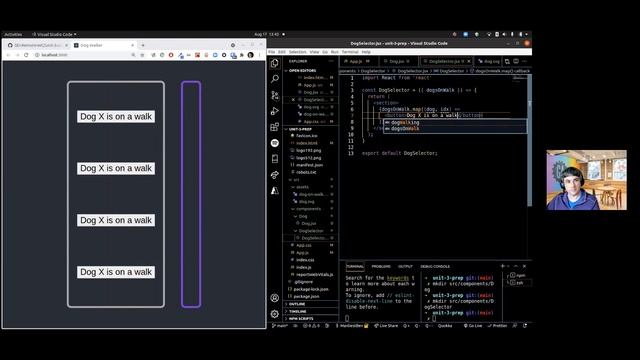Open a new Chrome tab
Image resolution: width=640 pixels, height=360 pixels.
(143, 45)
